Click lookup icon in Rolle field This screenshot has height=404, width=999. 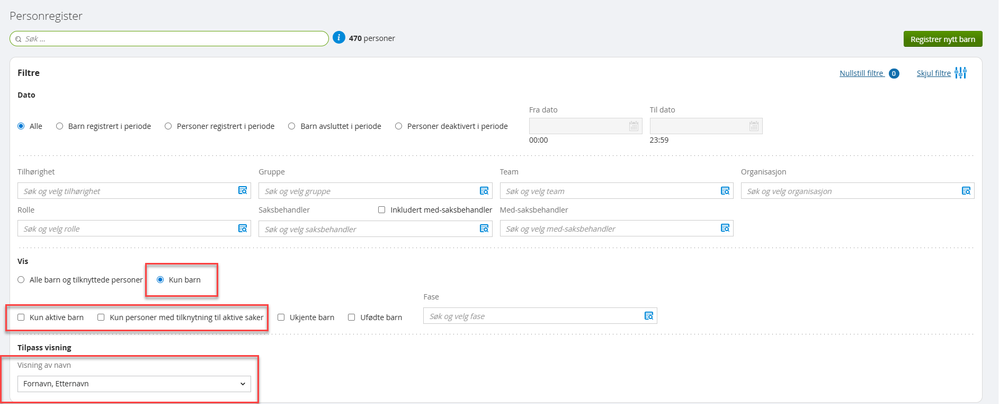pyautogui.click(x=243, y=228)
